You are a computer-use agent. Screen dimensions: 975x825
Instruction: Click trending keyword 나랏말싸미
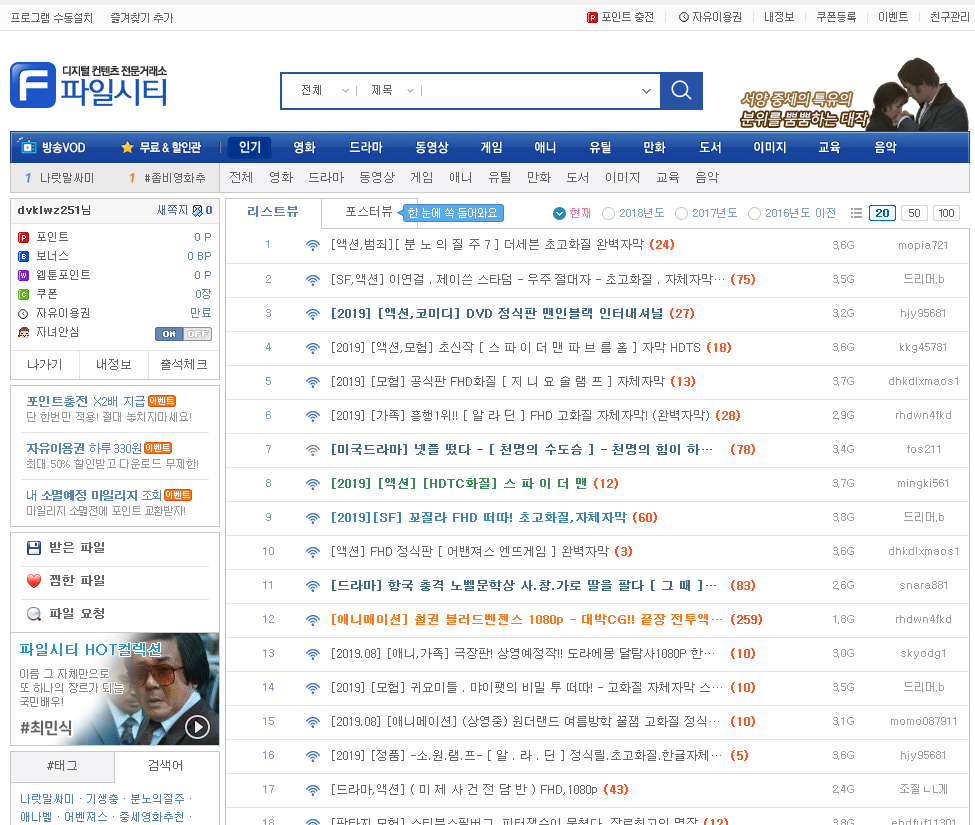tap(67, 178)
